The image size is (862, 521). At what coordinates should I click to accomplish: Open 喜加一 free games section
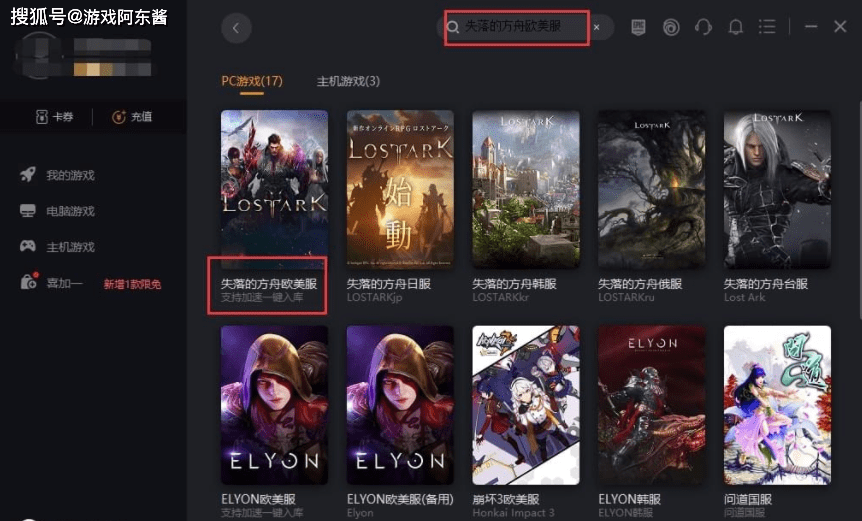tap(64, 283)
